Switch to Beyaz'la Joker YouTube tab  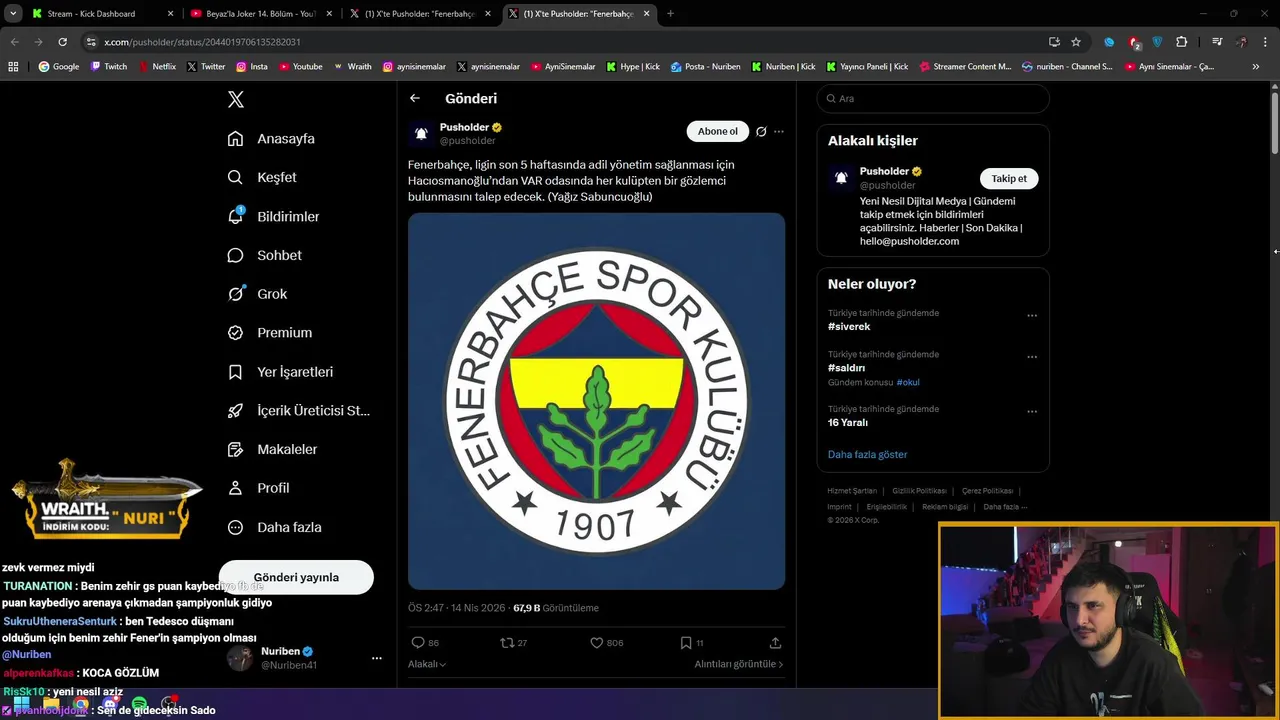(259, 14)
